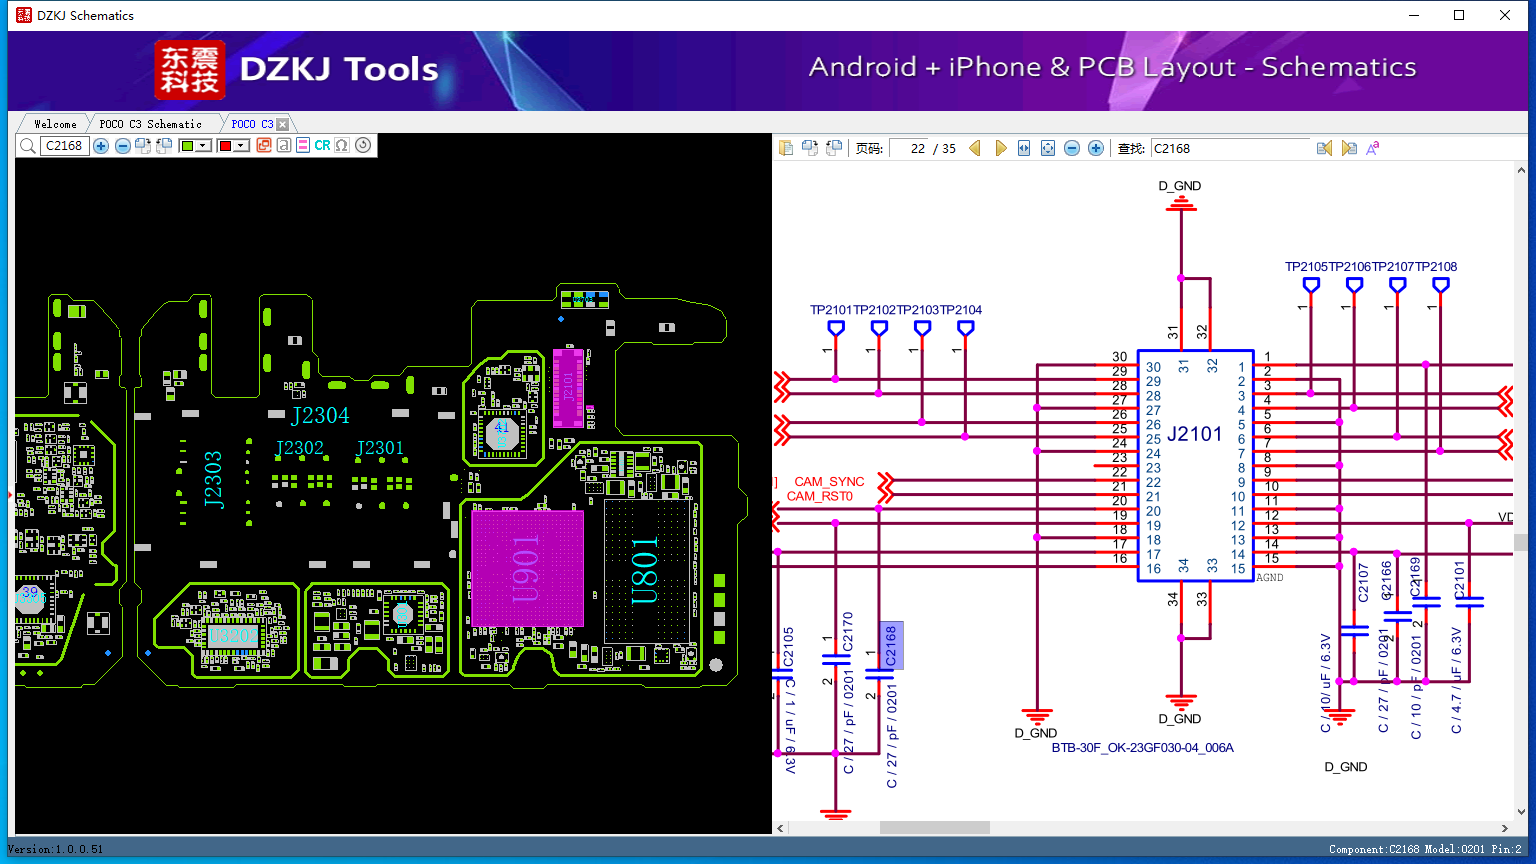The image size is (1536, 864).
Task: Select U901 chip on the PCB layout
Action: pos(527,569)
